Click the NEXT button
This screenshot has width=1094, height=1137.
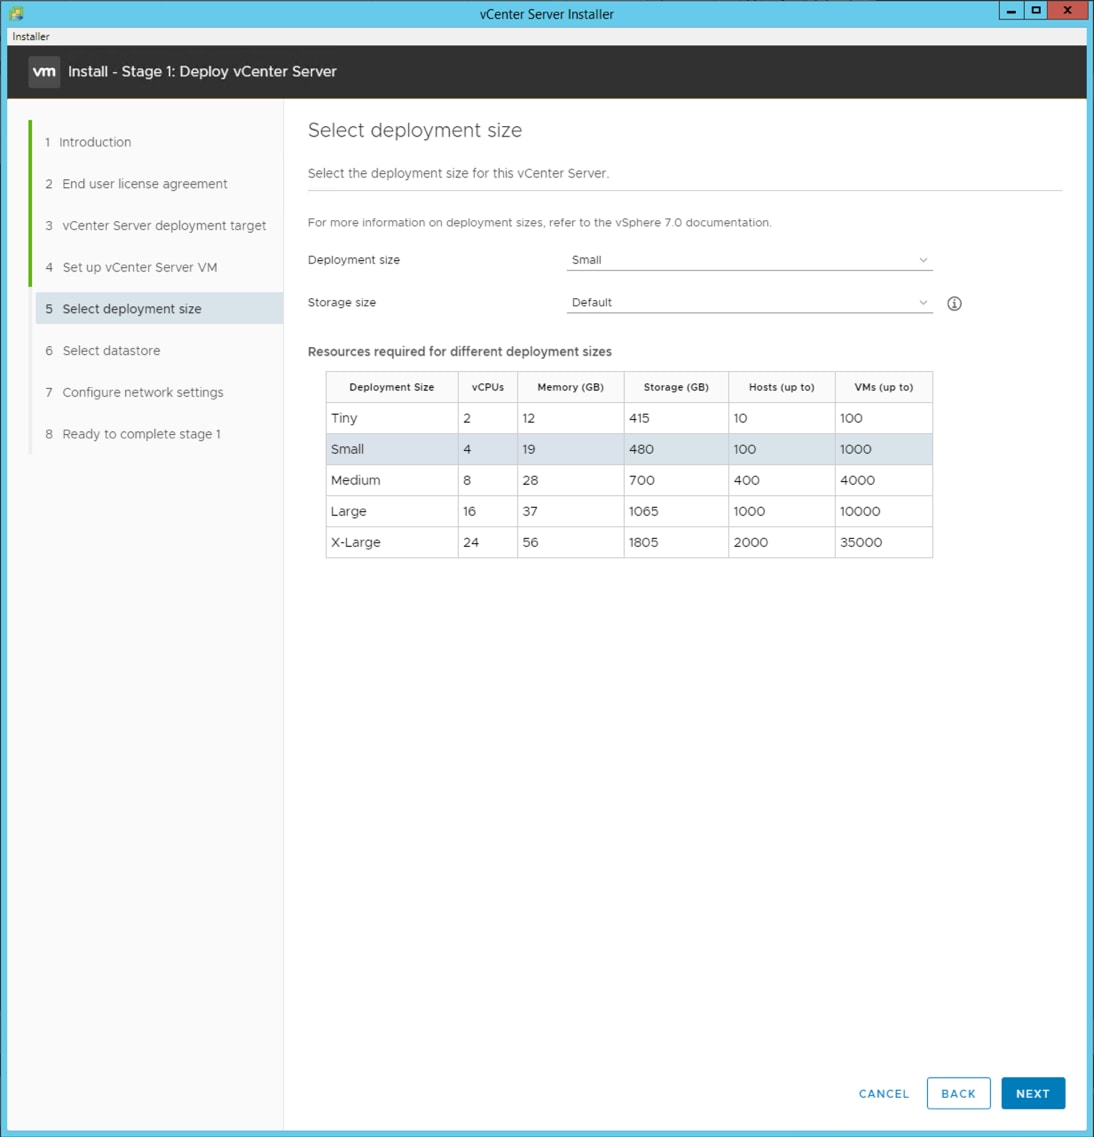[x=1032, y=1093]
